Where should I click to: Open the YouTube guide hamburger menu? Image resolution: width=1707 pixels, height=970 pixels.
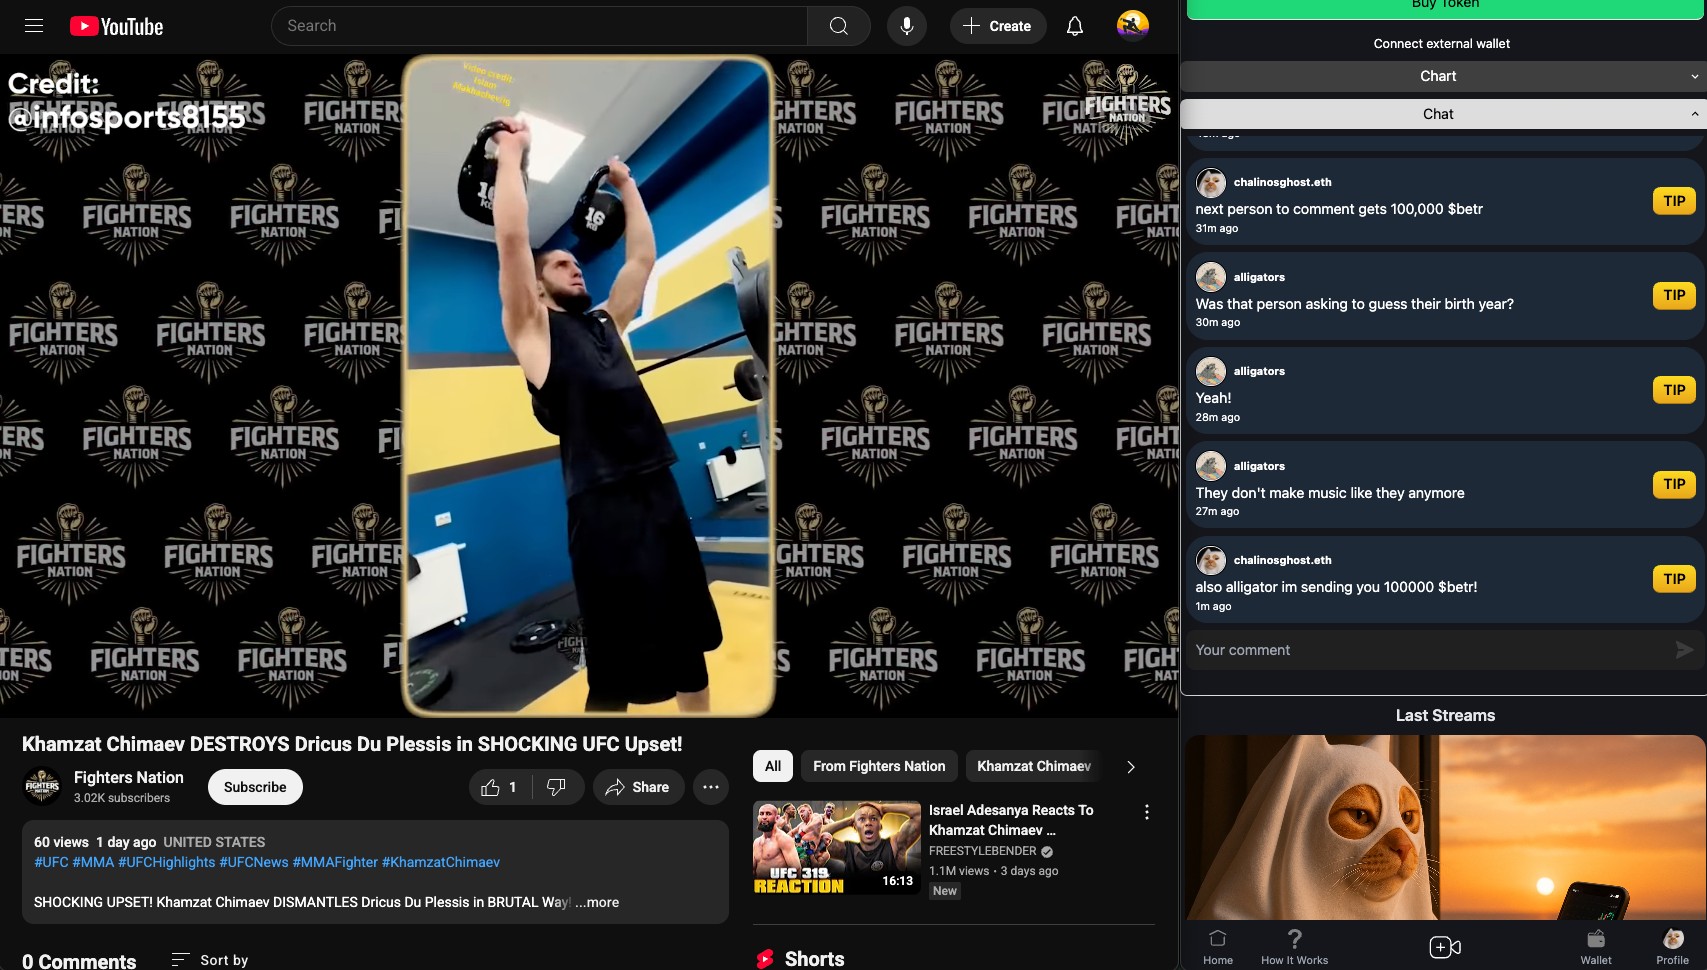34,26
